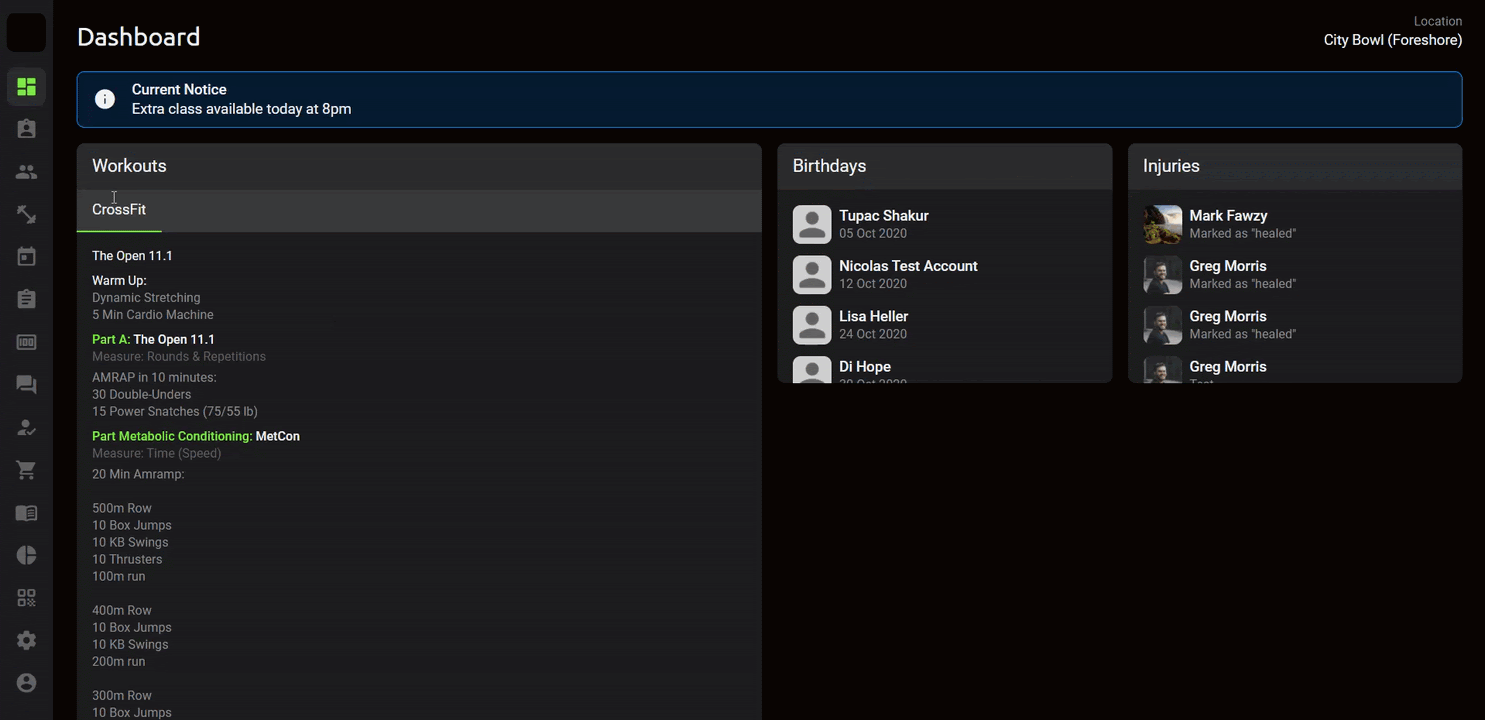Click '200m run' text
The image size is (1485, 720).
(119, 662)
